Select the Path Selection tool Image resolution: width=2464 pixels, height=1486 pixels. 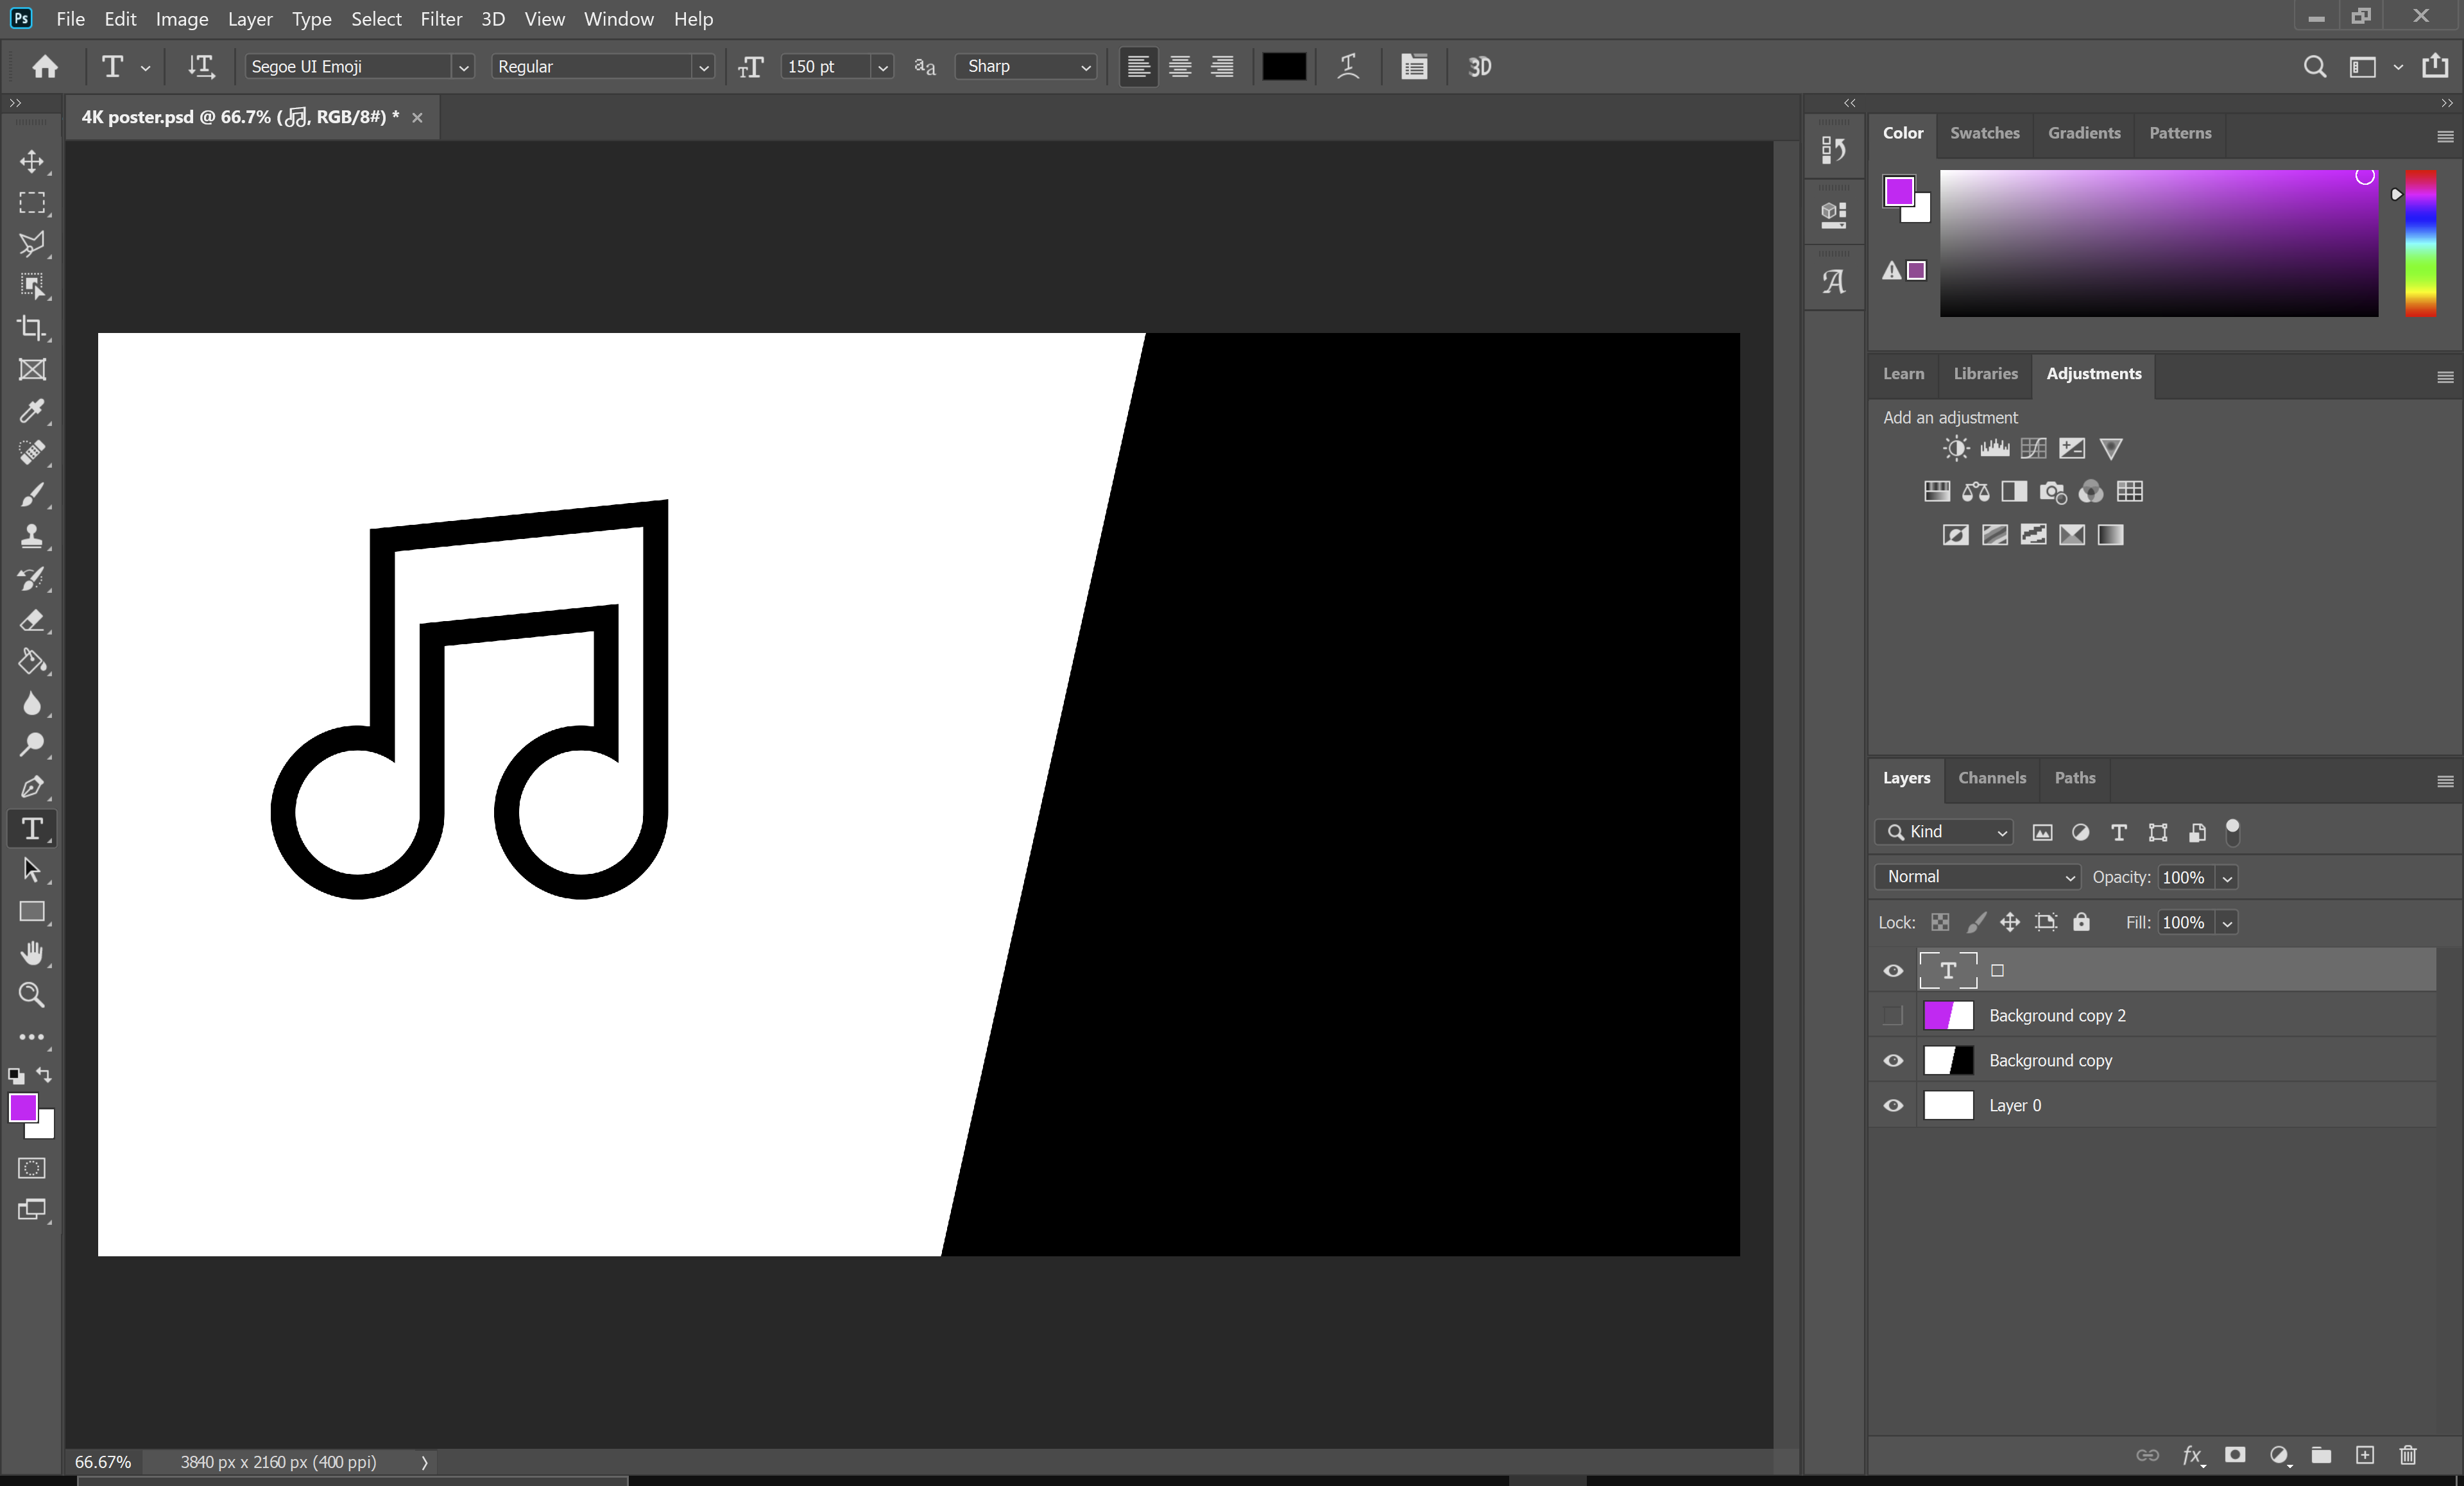tap(32, 870)
